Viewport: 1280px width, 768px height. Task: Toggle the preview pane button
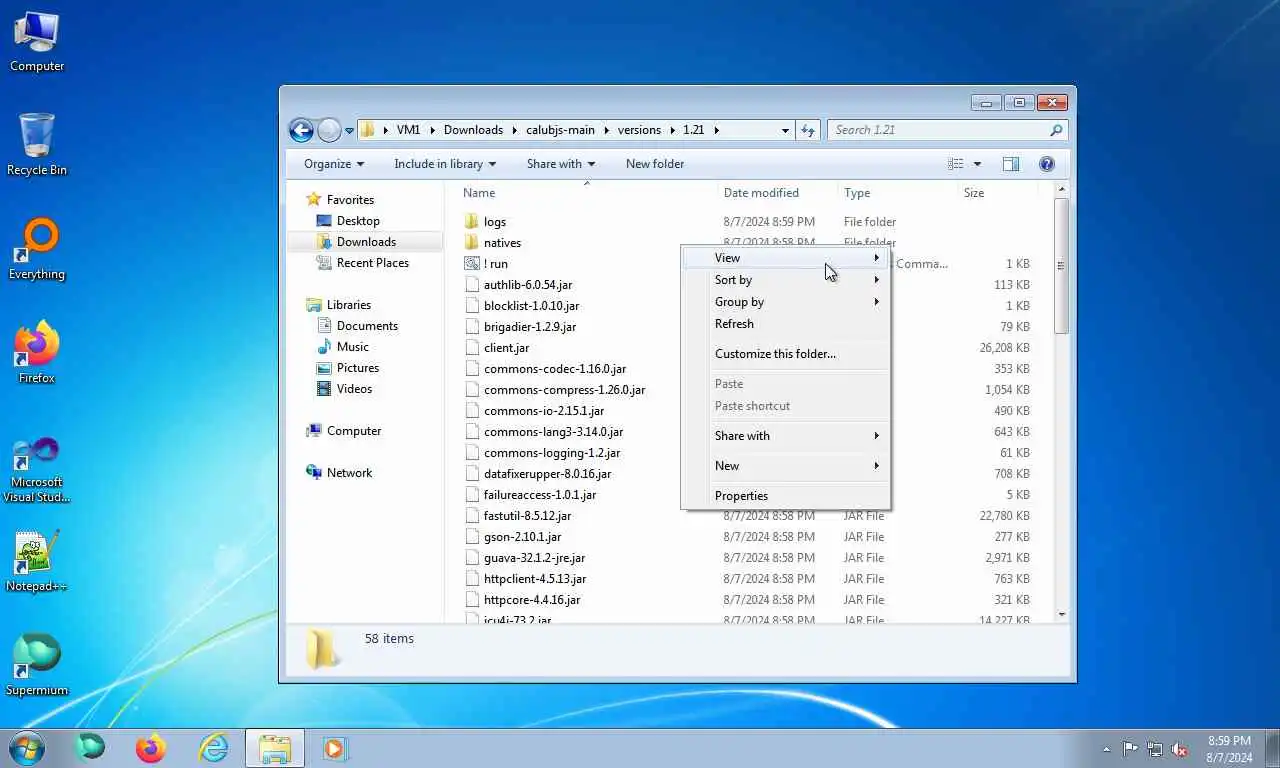click(x=1011, y=164)
